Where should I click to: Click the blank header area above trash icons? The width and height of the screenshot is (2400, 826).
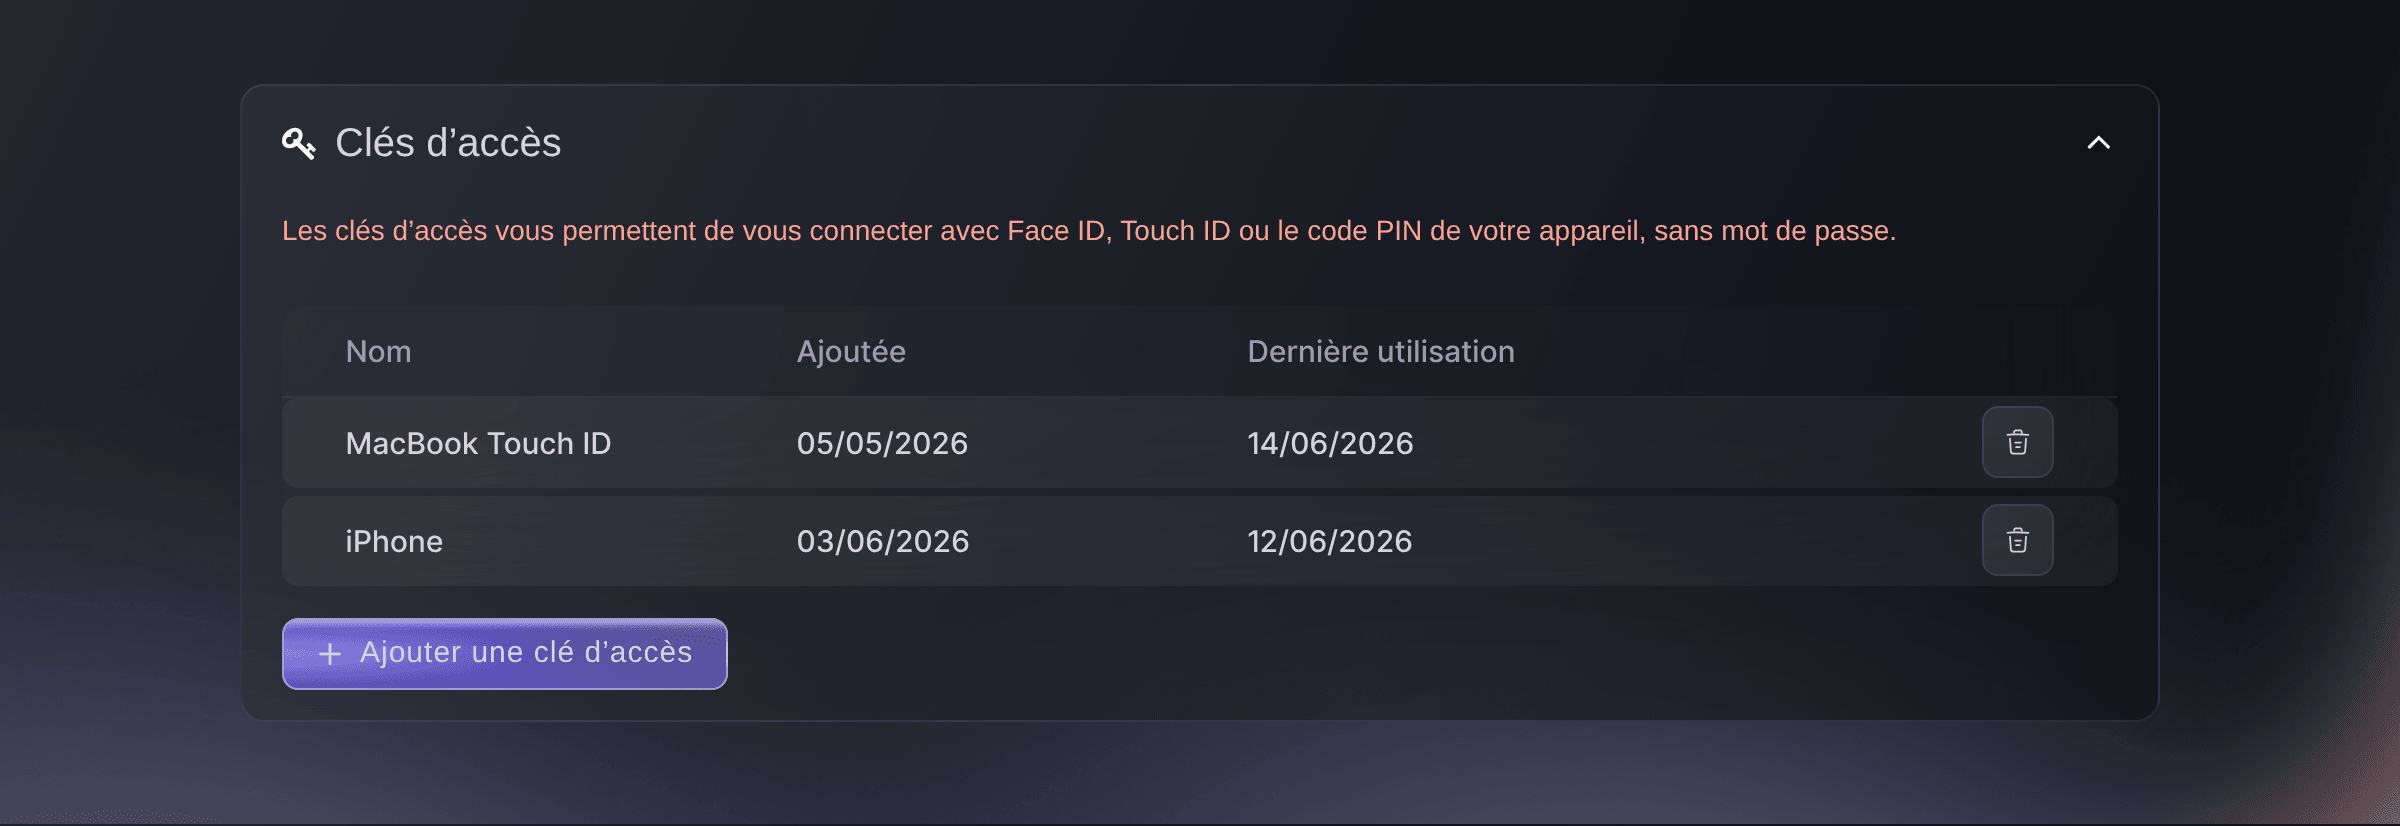click(x=2017, y=352)
